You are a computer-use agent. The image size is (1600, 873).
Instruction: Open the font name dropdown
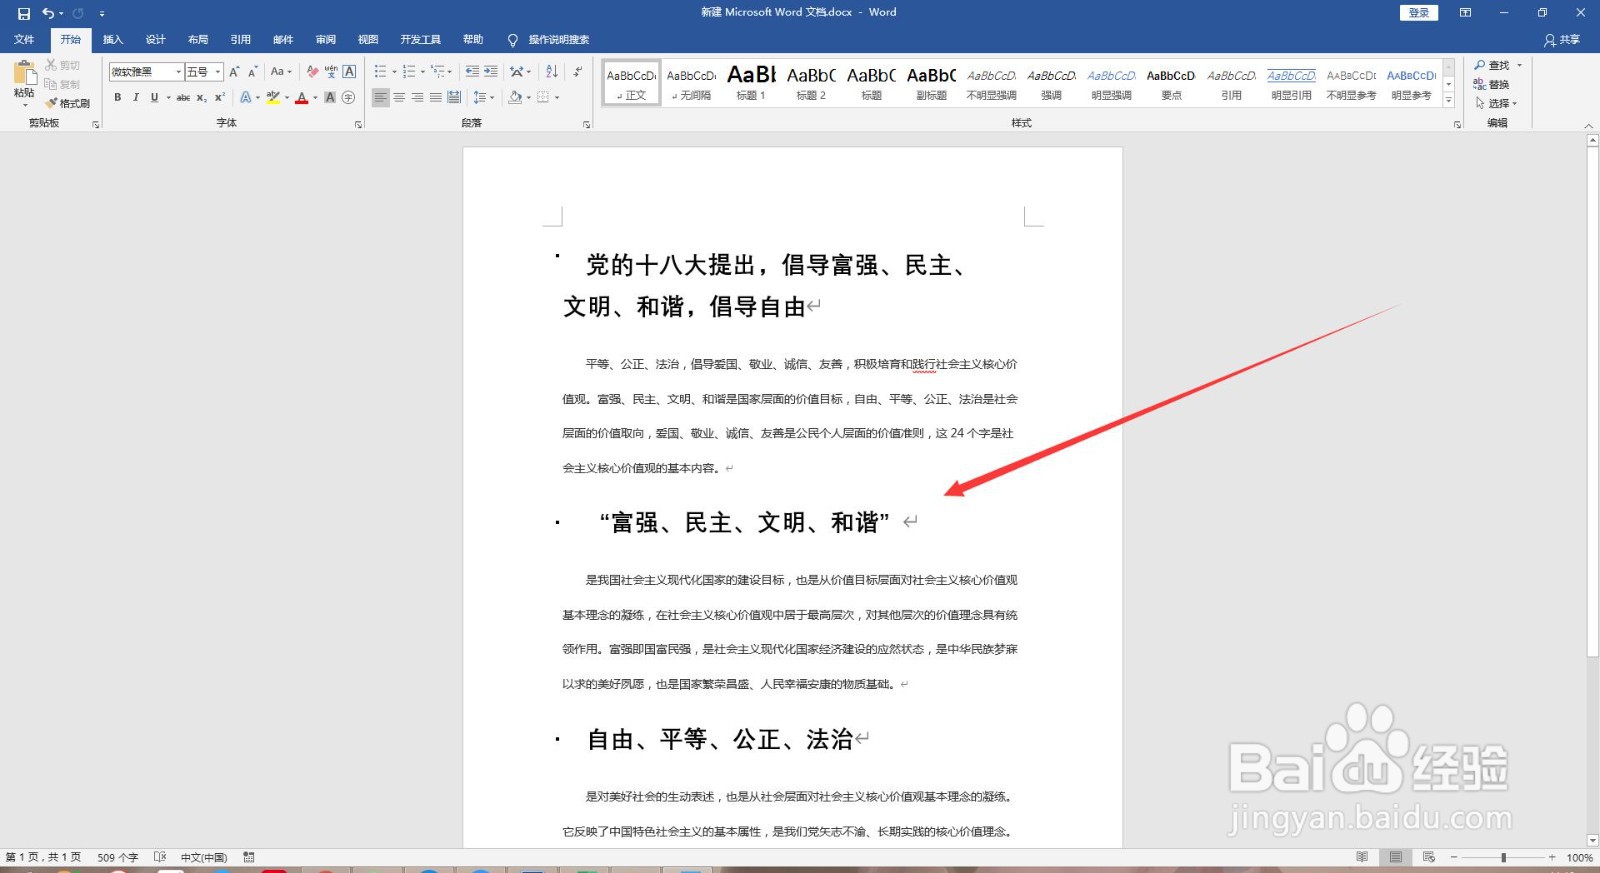coord(179,72)
